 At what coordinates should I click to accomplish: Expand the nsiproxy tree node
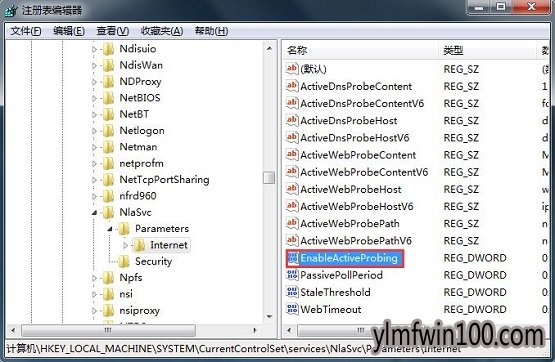(x=94, y=311)
